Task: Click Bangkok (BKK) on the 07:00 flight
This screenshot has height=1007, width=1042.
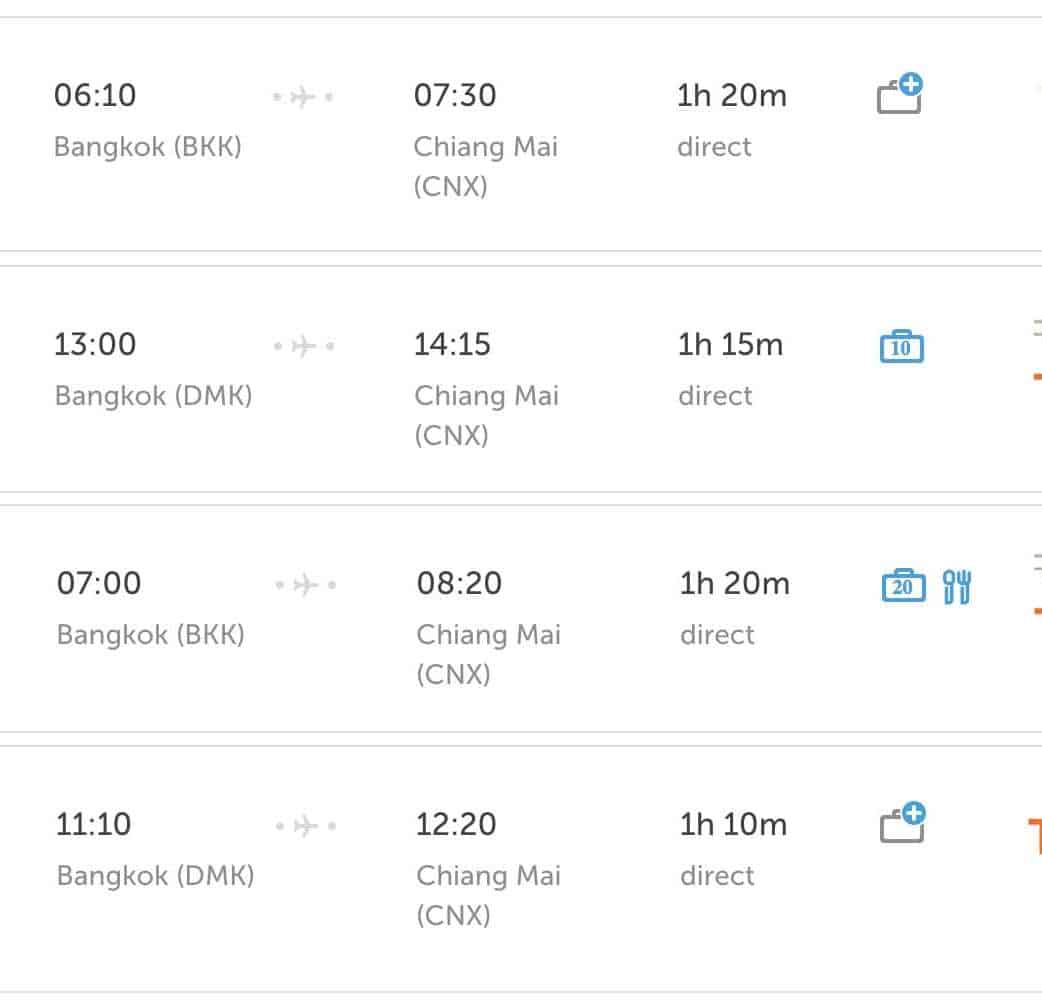Action: [x=151, y=635]
